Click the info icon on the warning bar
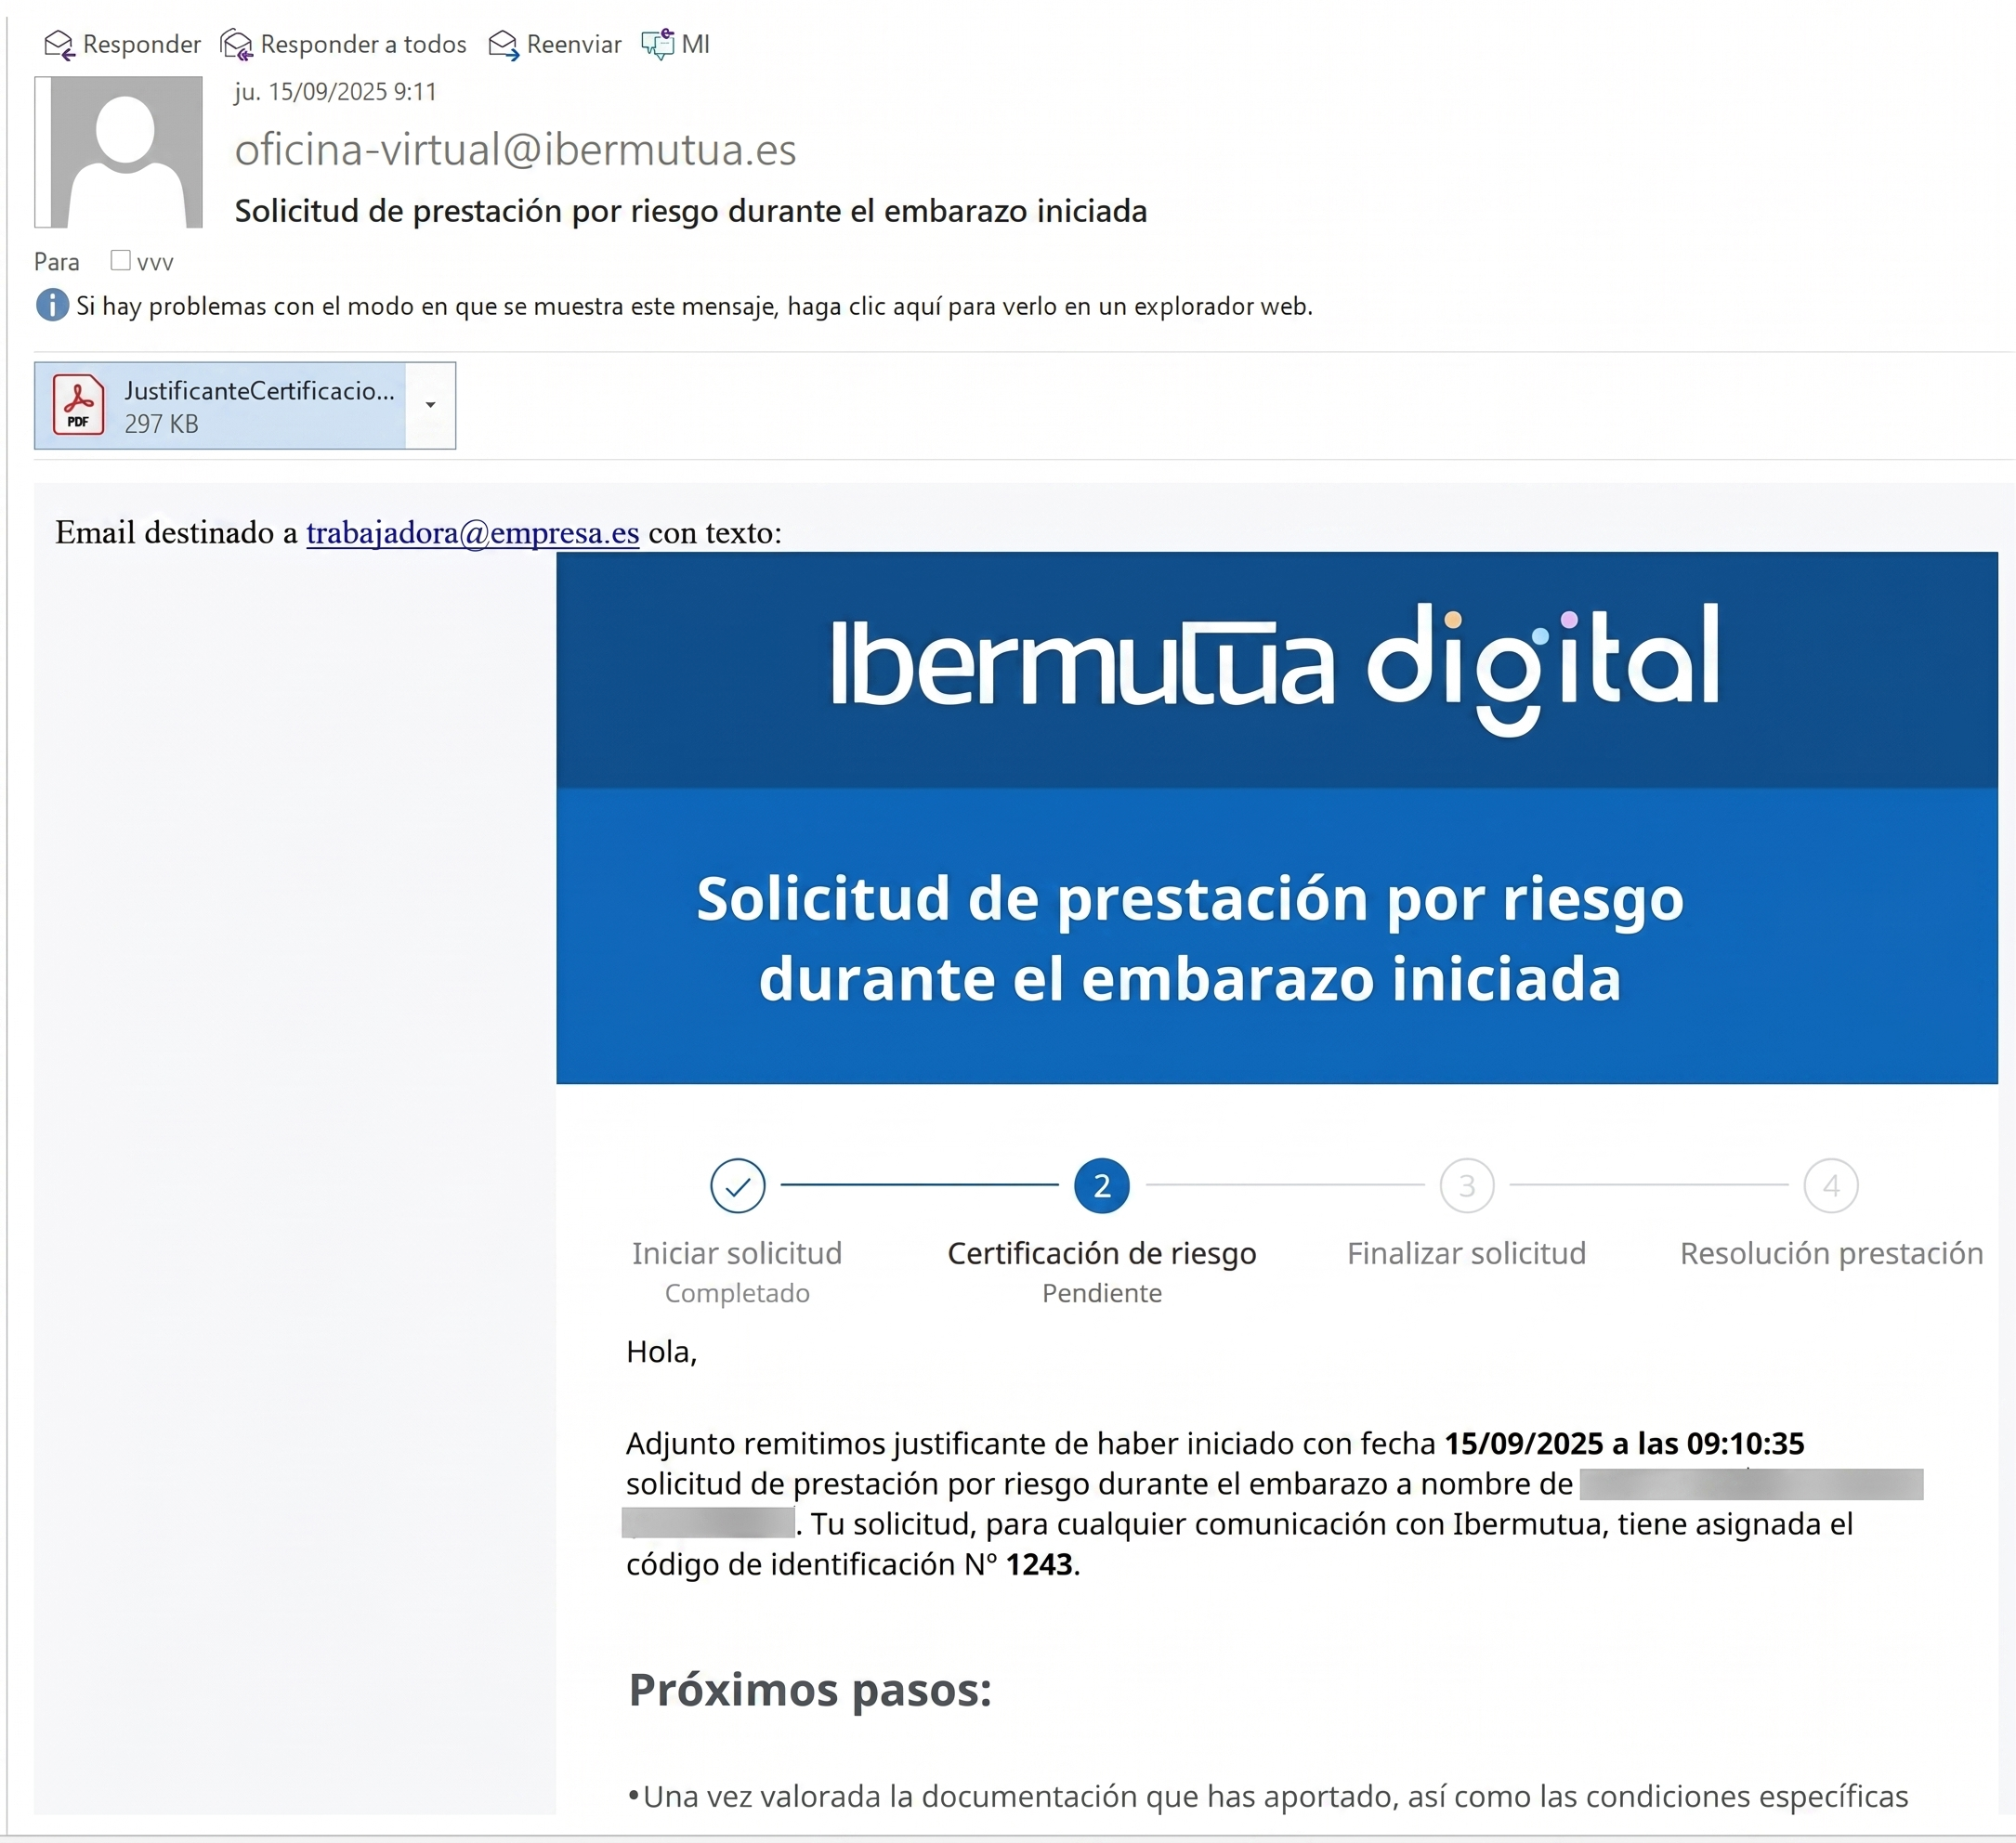 (51, 306)
